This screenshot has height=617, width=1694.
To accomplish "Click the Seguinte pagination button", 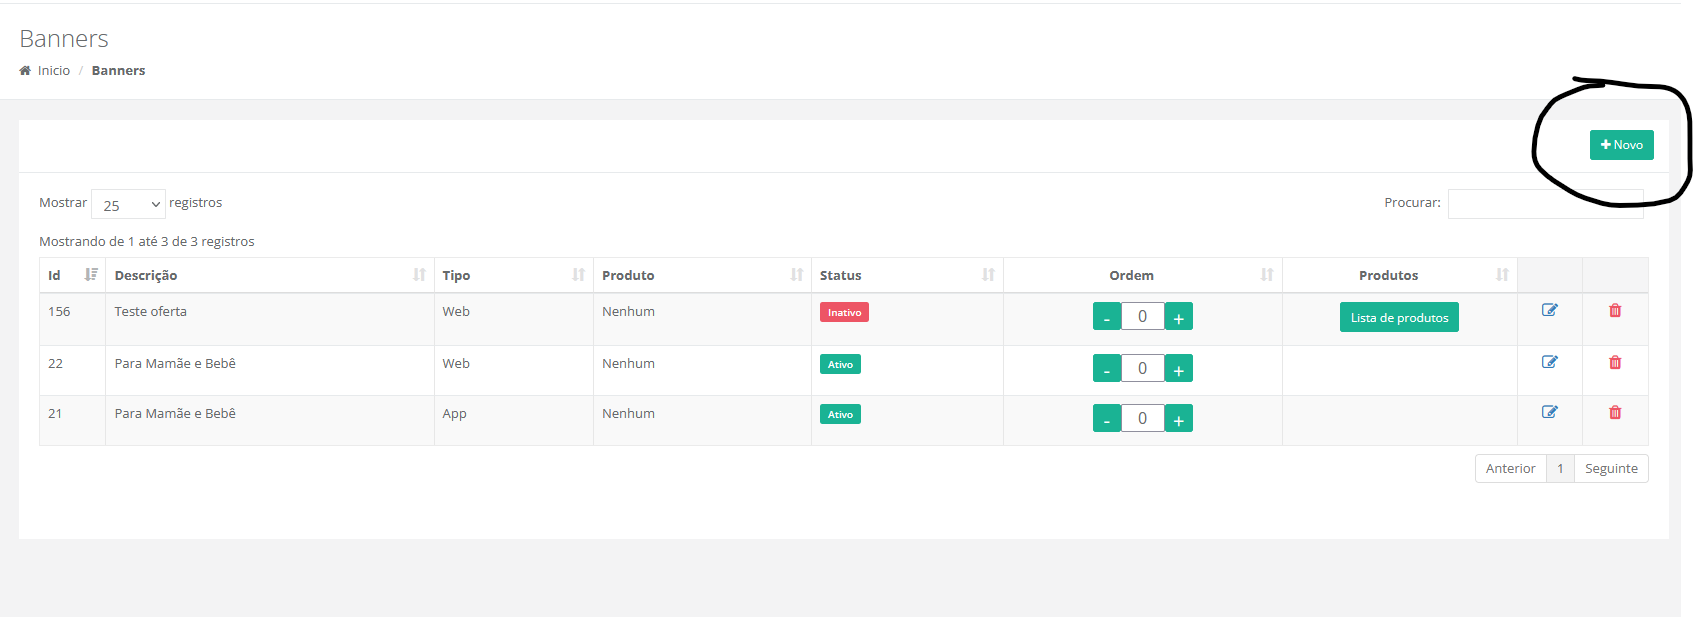I will [x=1610, y=468].
